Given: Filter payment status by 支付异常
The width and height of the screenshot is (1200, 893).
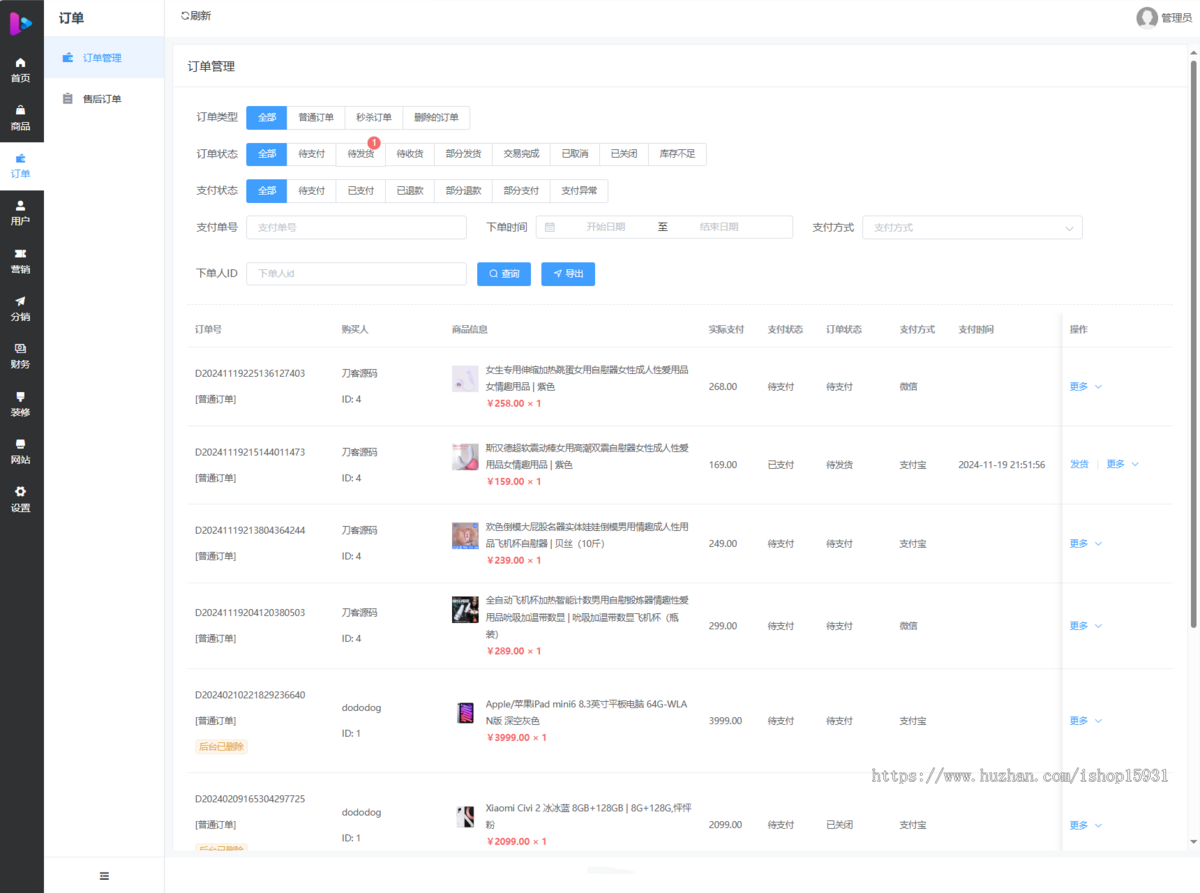Looking at the screenshot, I should point(579,191).
